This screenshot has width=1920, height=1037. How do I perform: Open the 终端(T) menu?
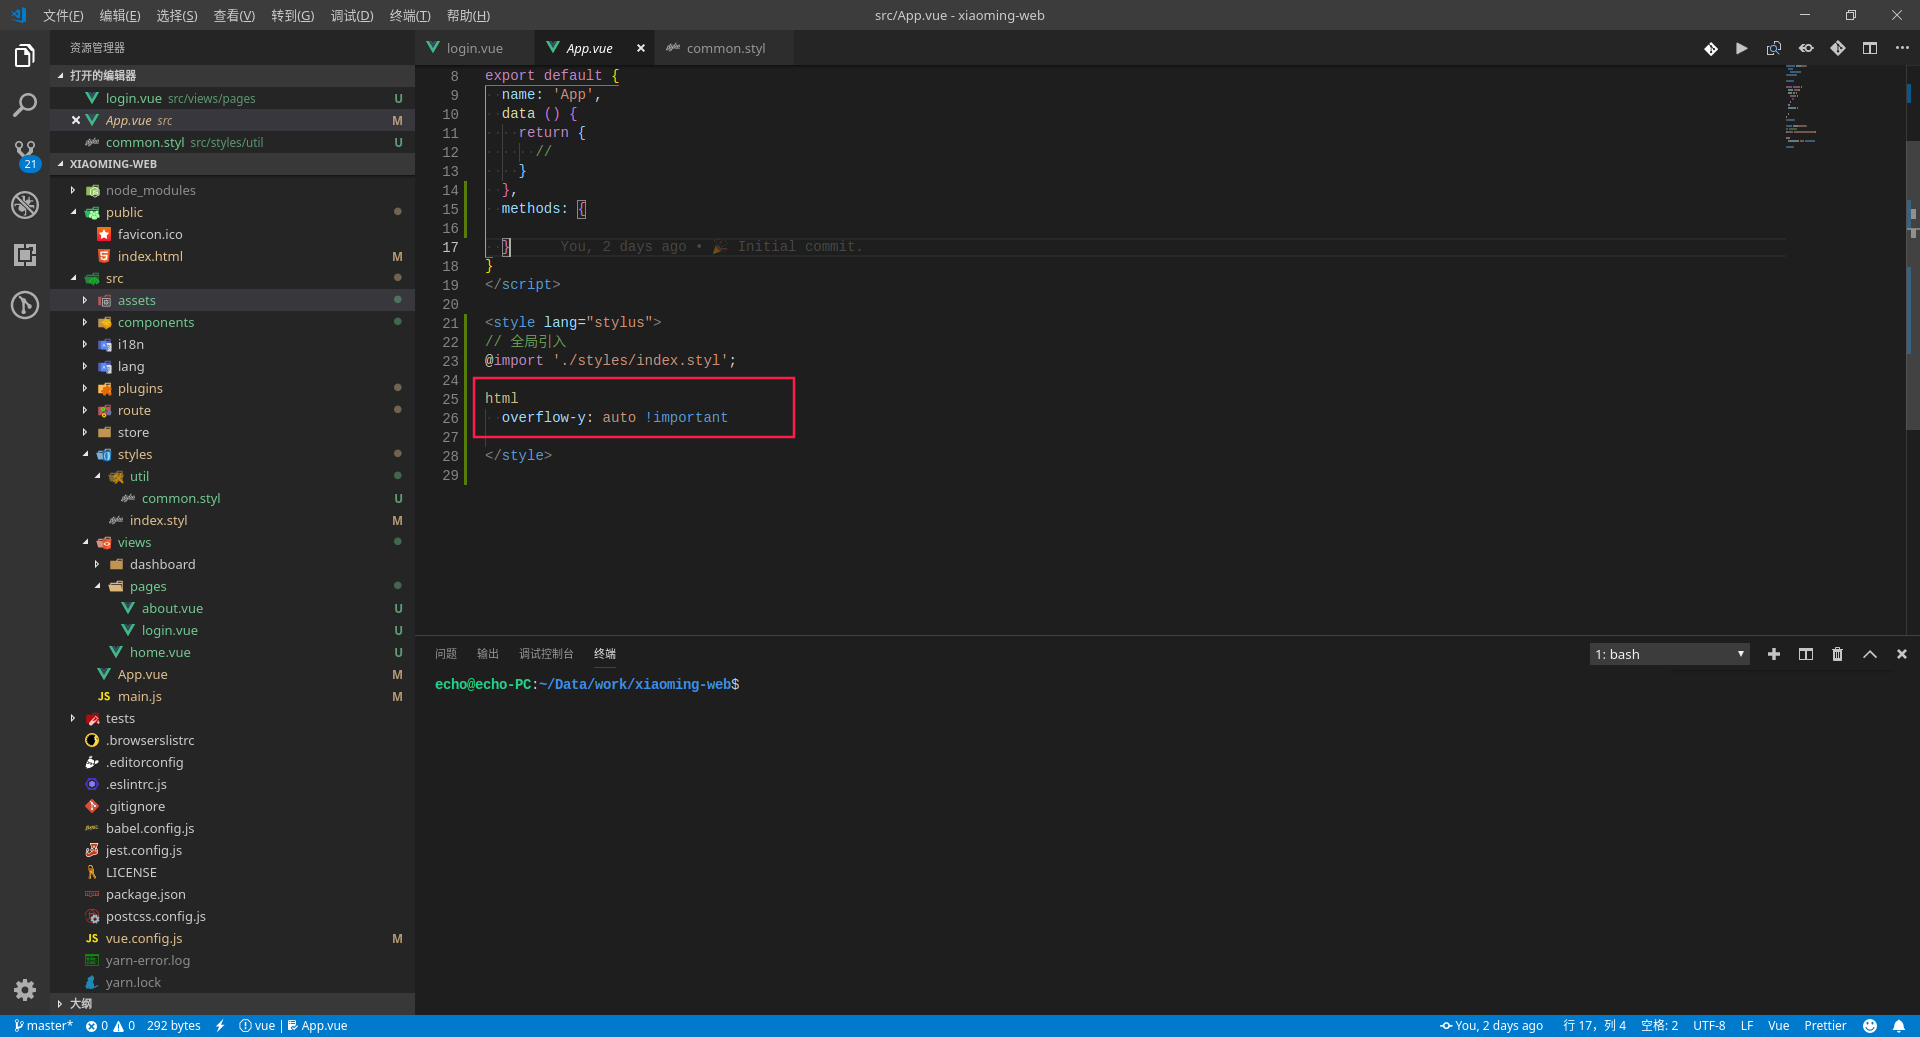410,15
